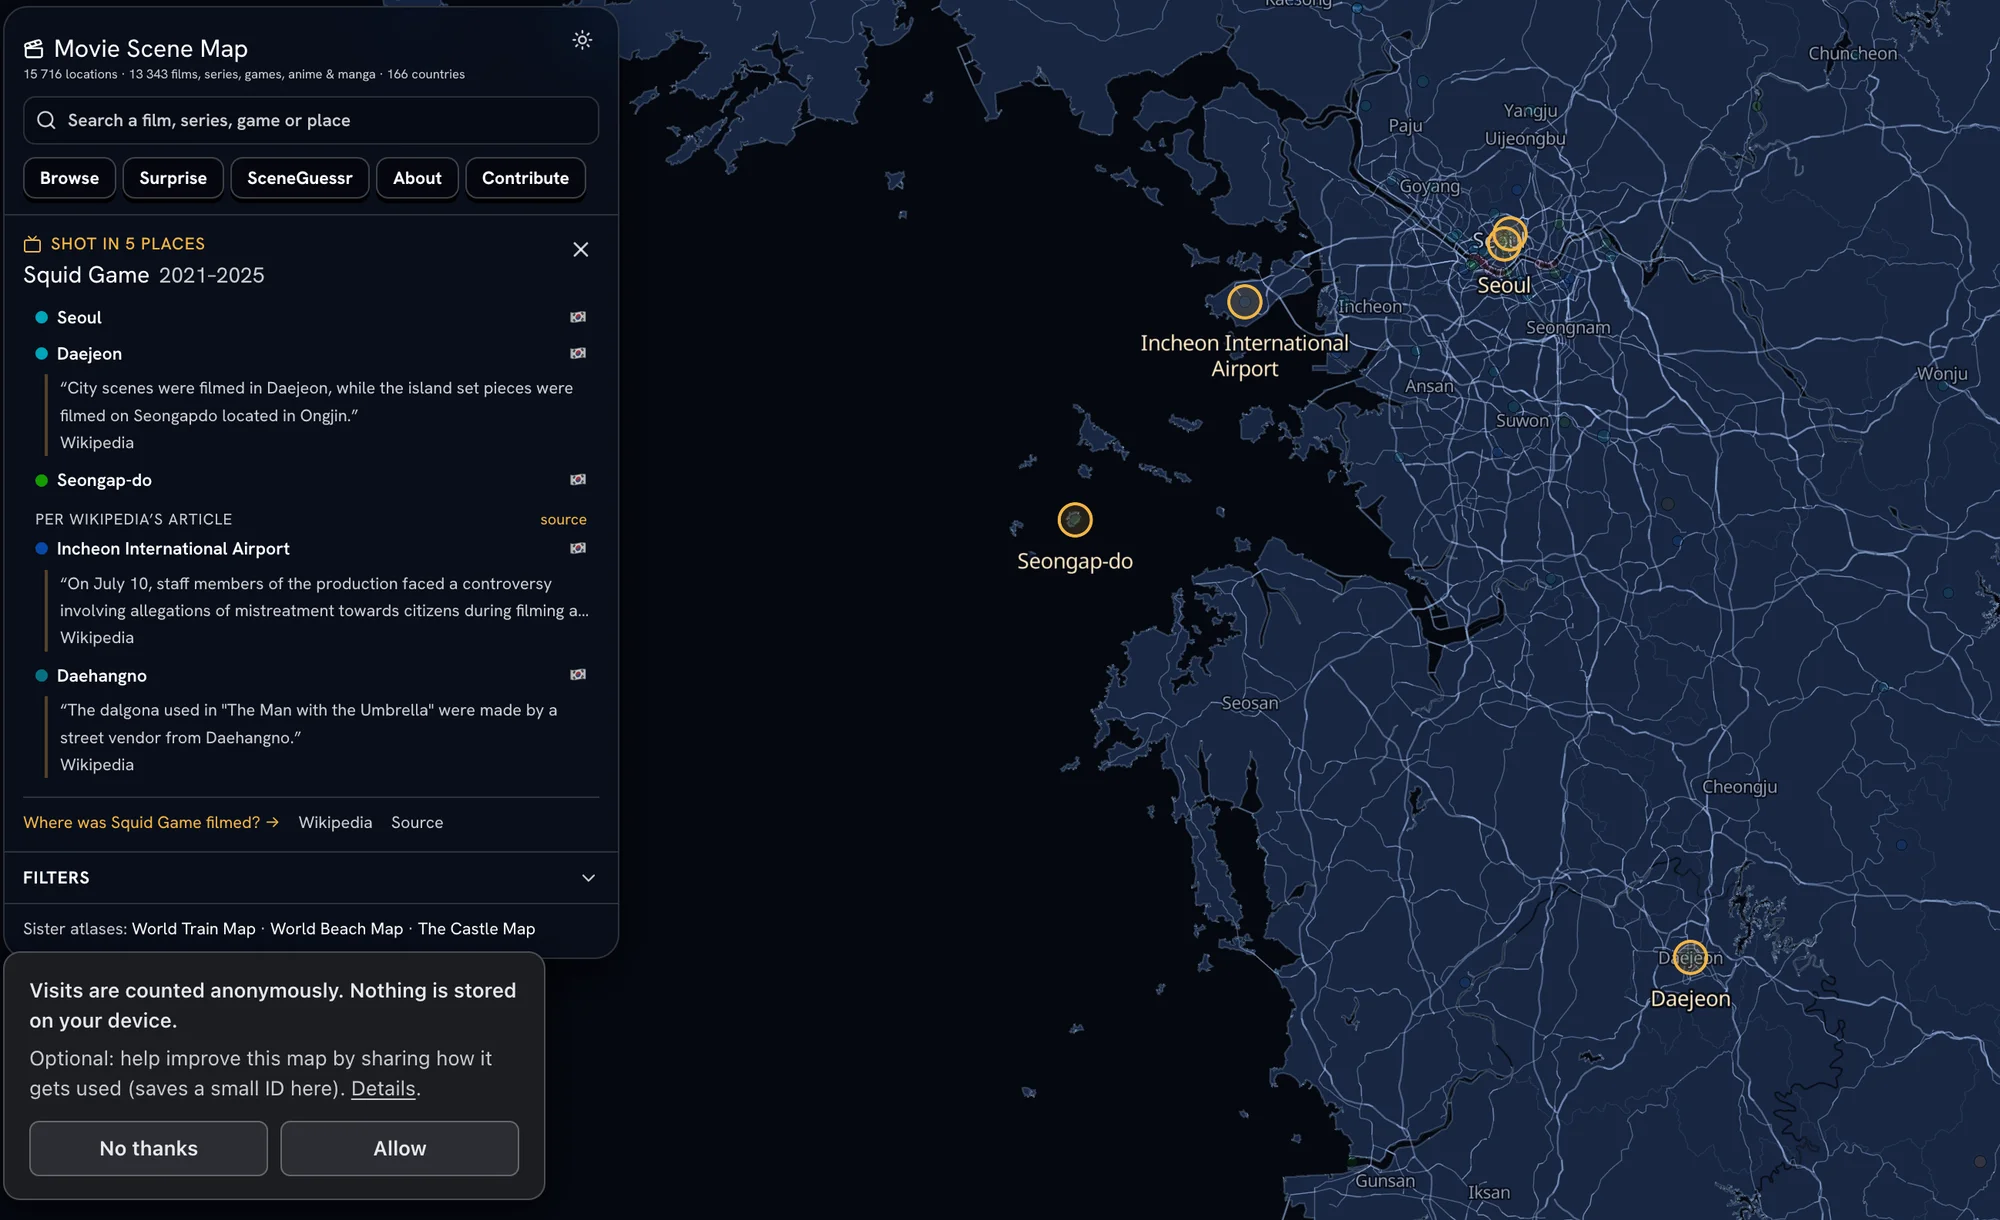This screenshot has height=1220, width=2000.
Task: Select the Seongap-do location row
Action: pos(311,480)
